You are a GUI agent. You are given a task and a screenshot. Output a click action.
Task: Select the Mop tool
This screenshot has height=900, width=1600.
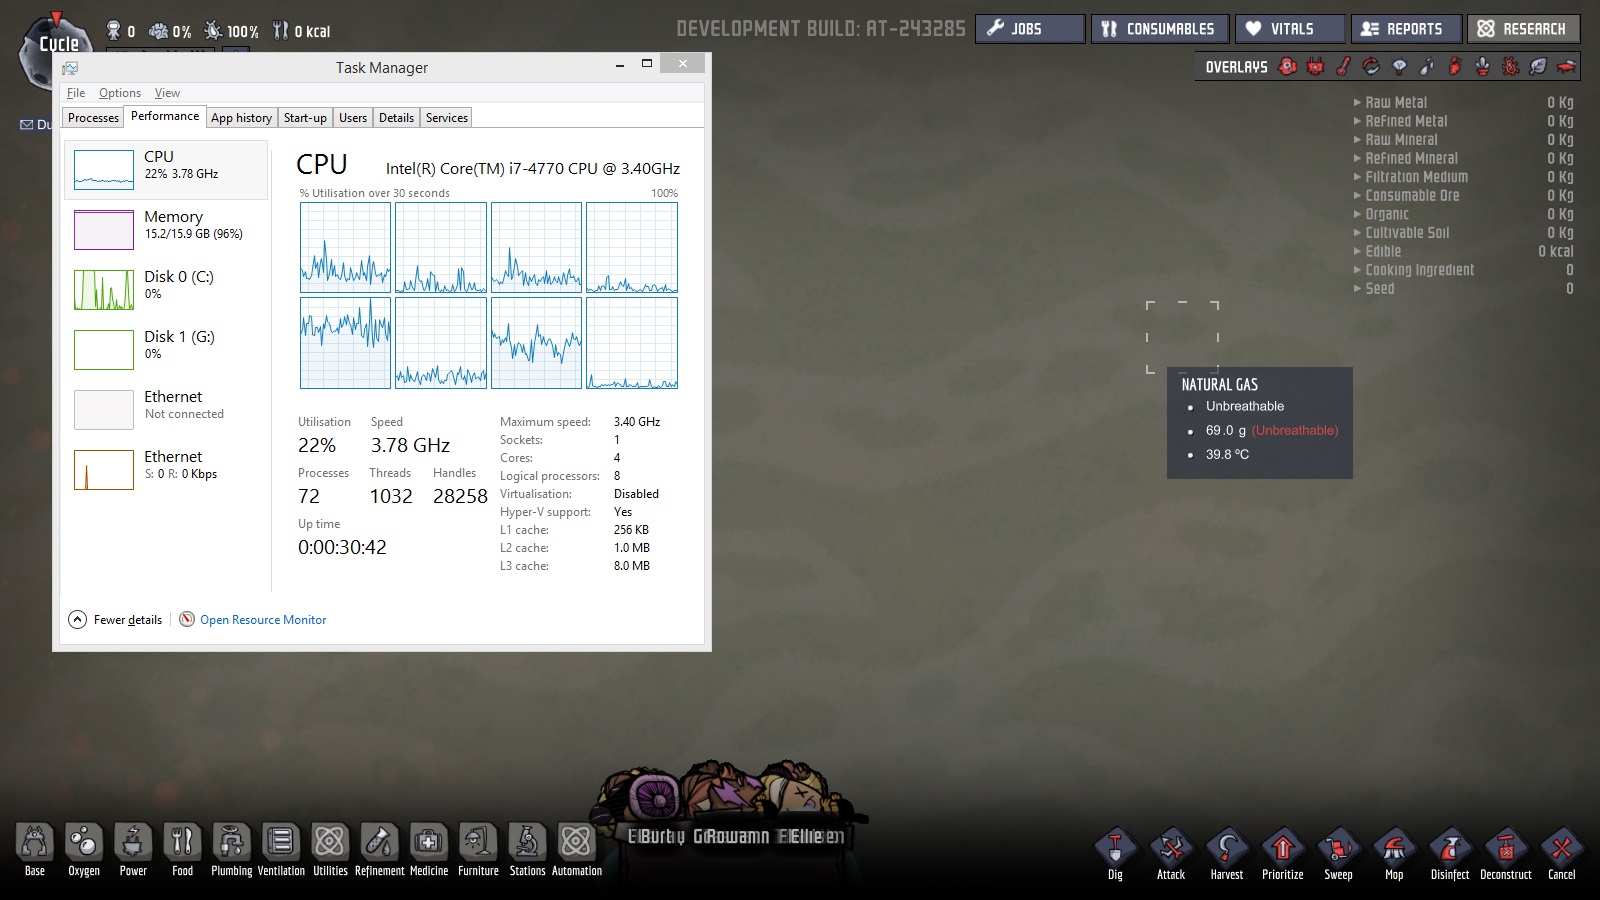tap(1394, 850)
